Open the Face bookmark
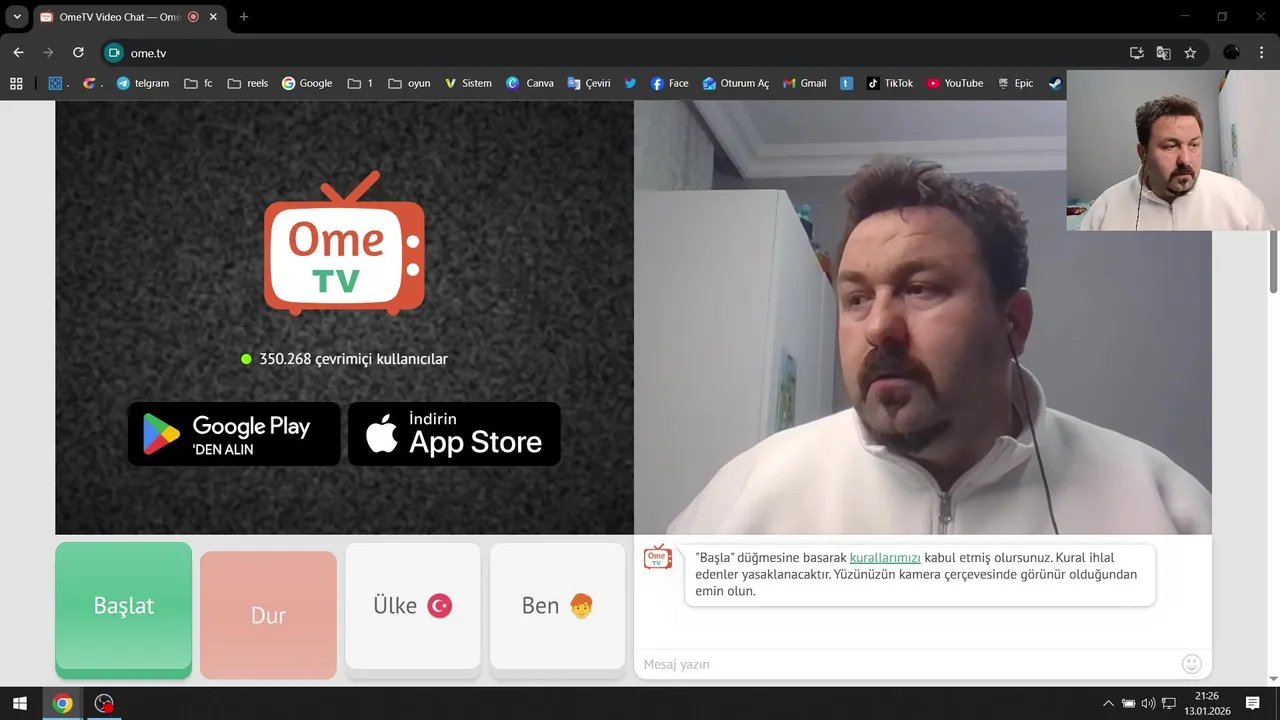1280x720 pixels. [670, 83]
